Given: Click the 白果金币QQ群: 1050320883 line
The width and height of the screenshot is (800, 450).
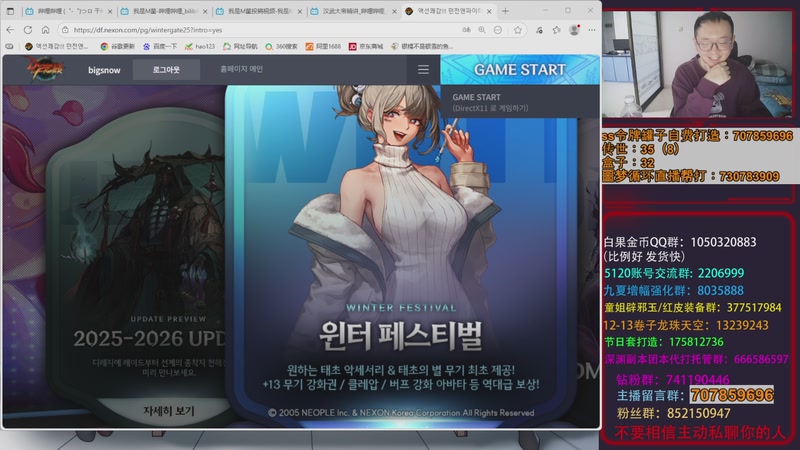Looking at the screenshot, I should pos(680,242).
